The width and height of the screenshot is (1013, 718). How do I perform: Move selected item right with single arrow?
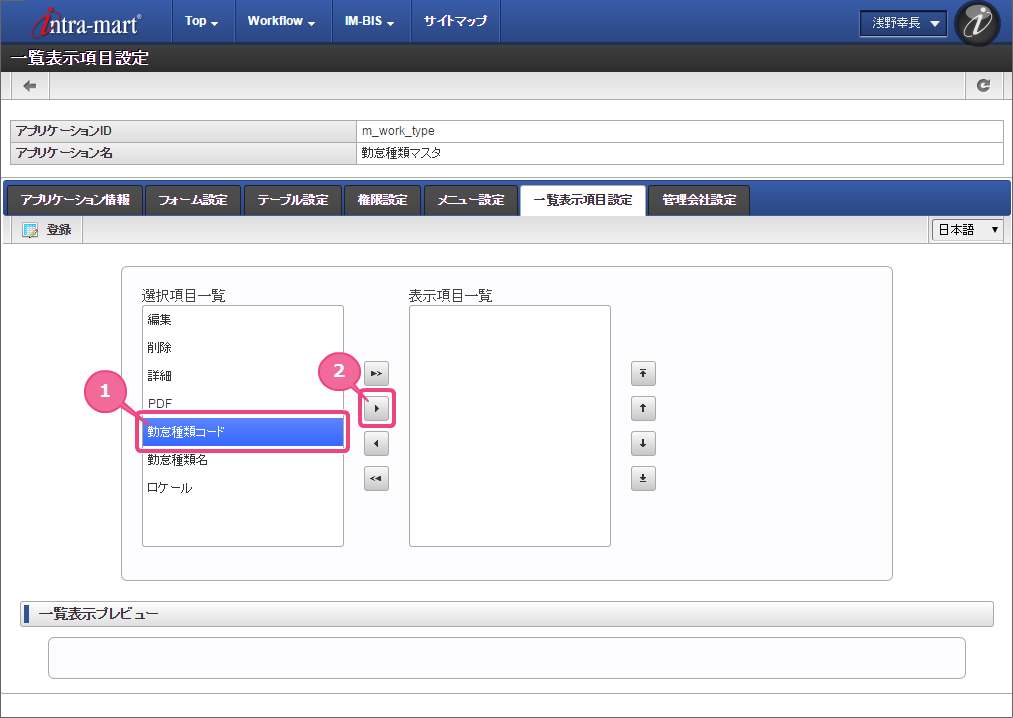click(376, 408)
